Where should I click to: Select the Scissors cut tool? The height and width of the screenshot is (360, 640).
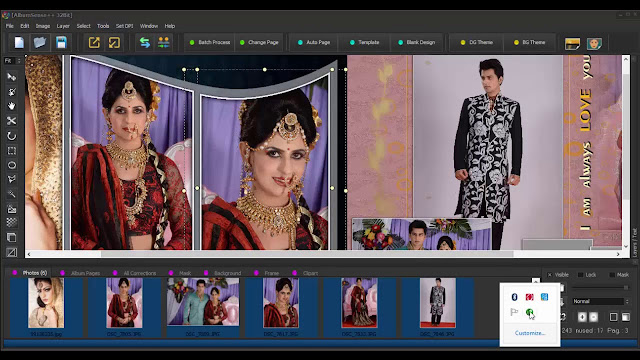(x=11, y=121)
